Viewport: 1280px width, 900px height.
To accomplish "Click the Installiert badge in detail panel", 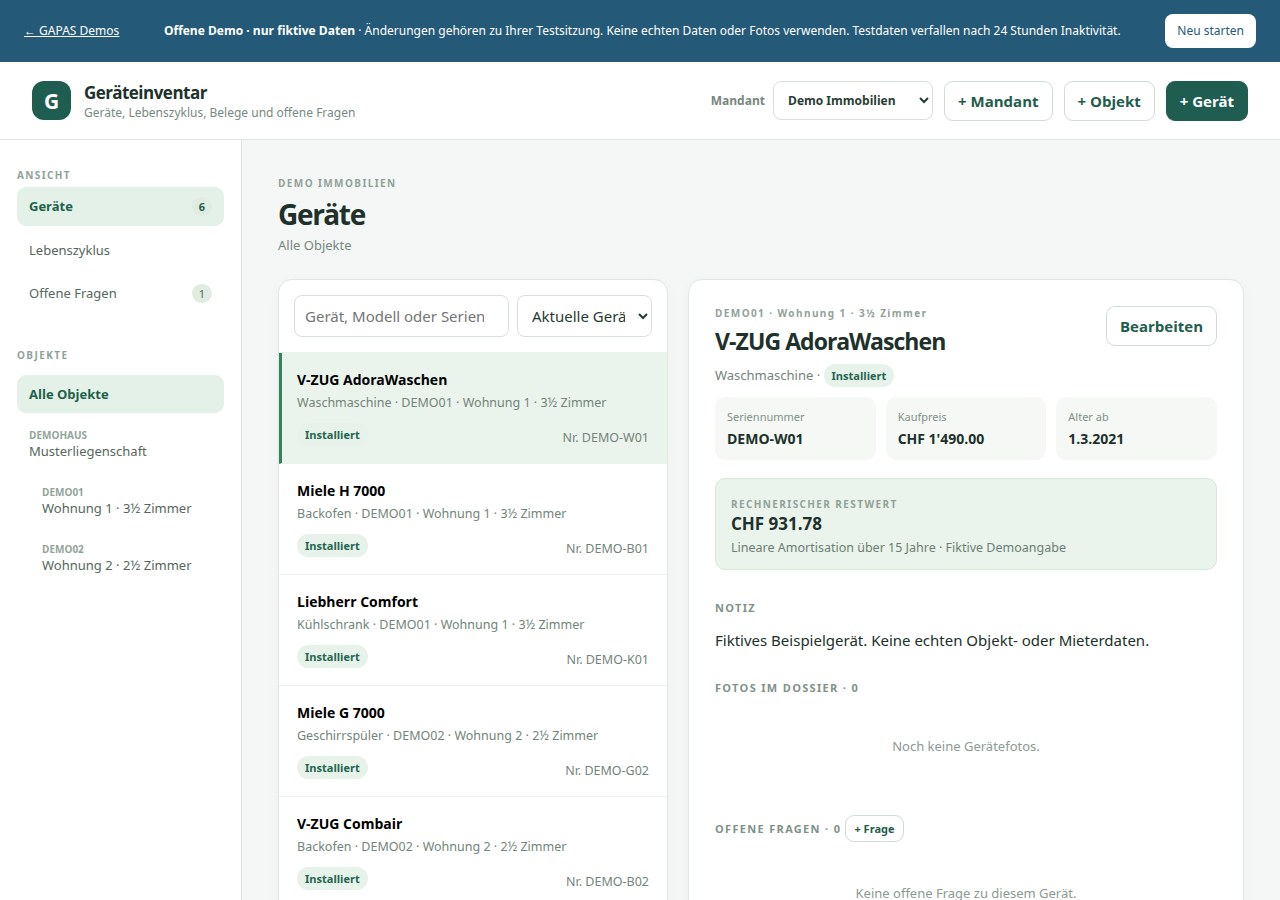I will click(859, 376).
